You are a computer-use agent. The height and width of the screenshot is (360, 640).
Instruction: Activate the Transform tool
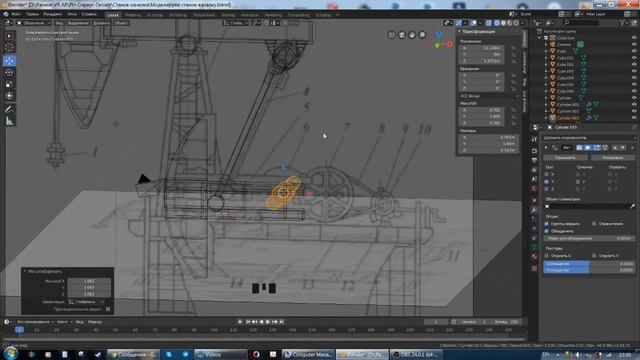pyautogui.click(x=9, y=96)
